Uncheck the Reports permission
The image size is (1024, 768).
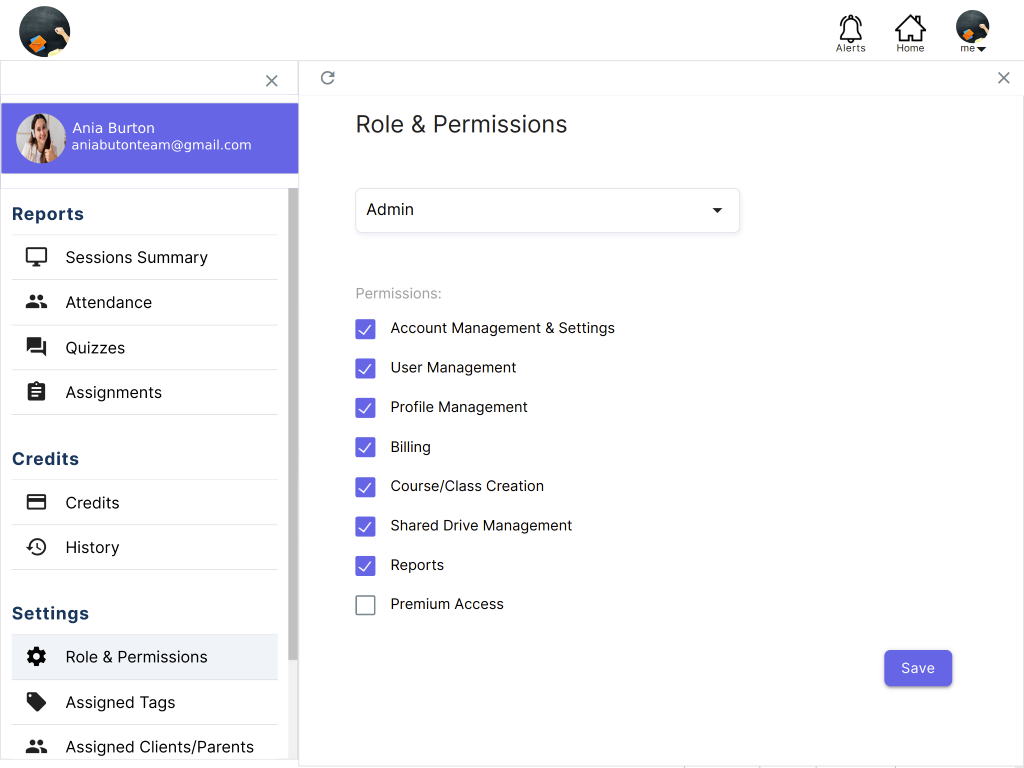click(365, 565)
